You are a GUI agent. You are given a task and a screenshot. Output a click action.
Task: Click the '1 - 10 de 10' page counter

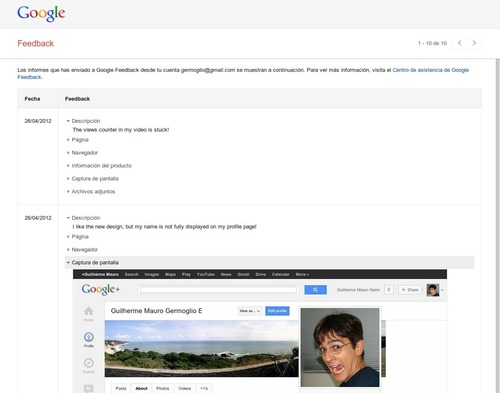(x=432, y=43)
